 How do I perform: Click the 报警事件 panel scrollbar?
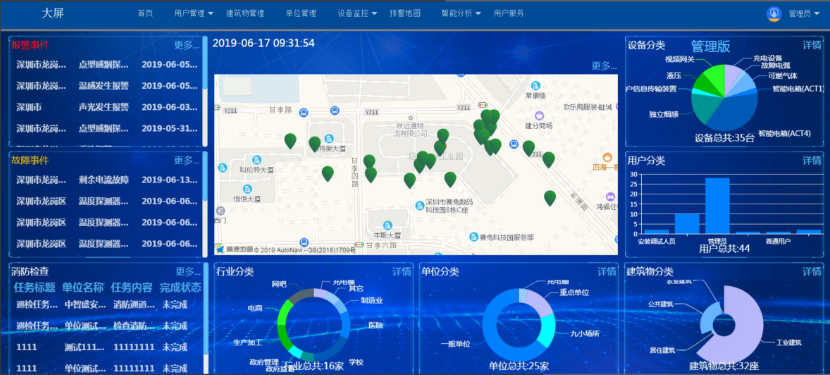click(205, 90)
